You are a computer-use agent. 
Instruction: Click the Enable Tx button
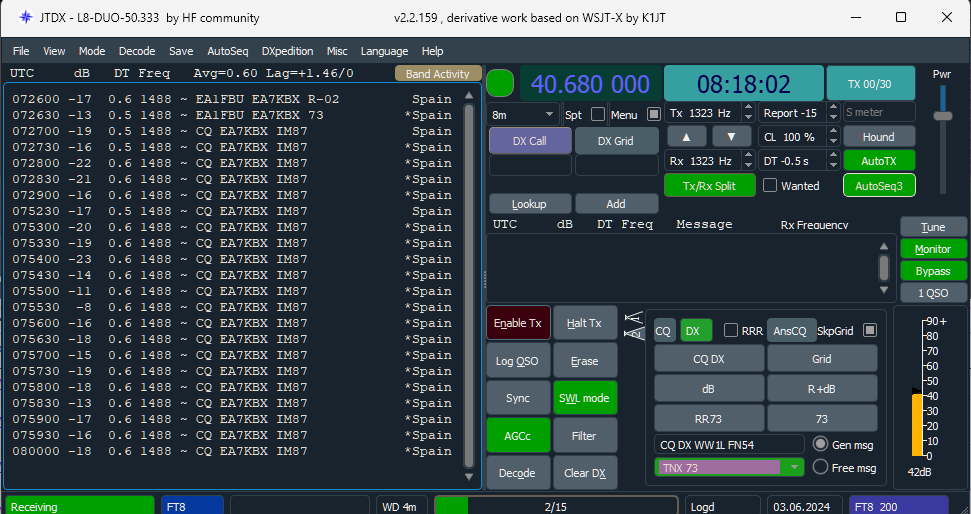click(518, 323)
